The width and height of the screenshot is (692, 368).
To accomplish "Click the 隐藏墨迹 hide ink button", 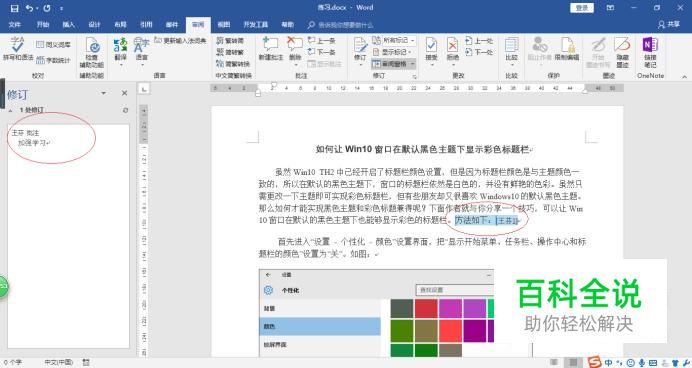I will coord(622,52).
